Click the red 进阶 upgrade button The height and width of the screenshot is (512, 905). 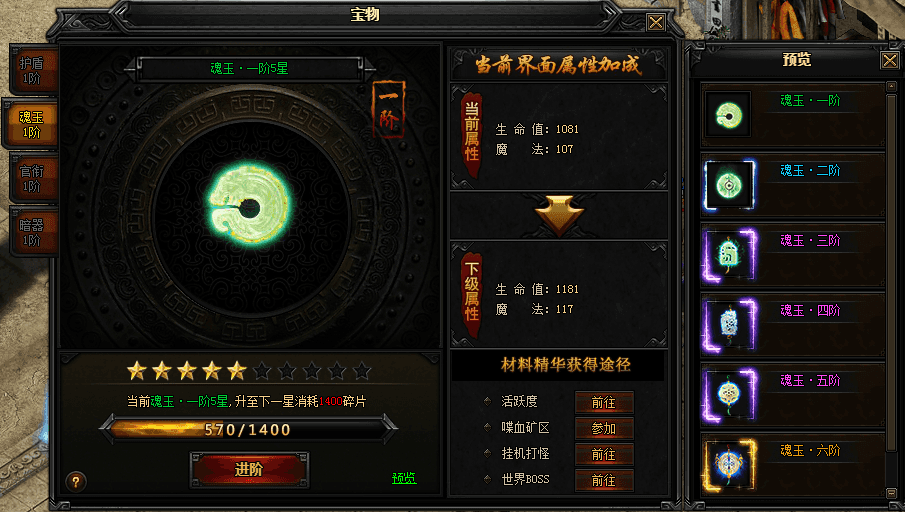click(x=249, y=469)
